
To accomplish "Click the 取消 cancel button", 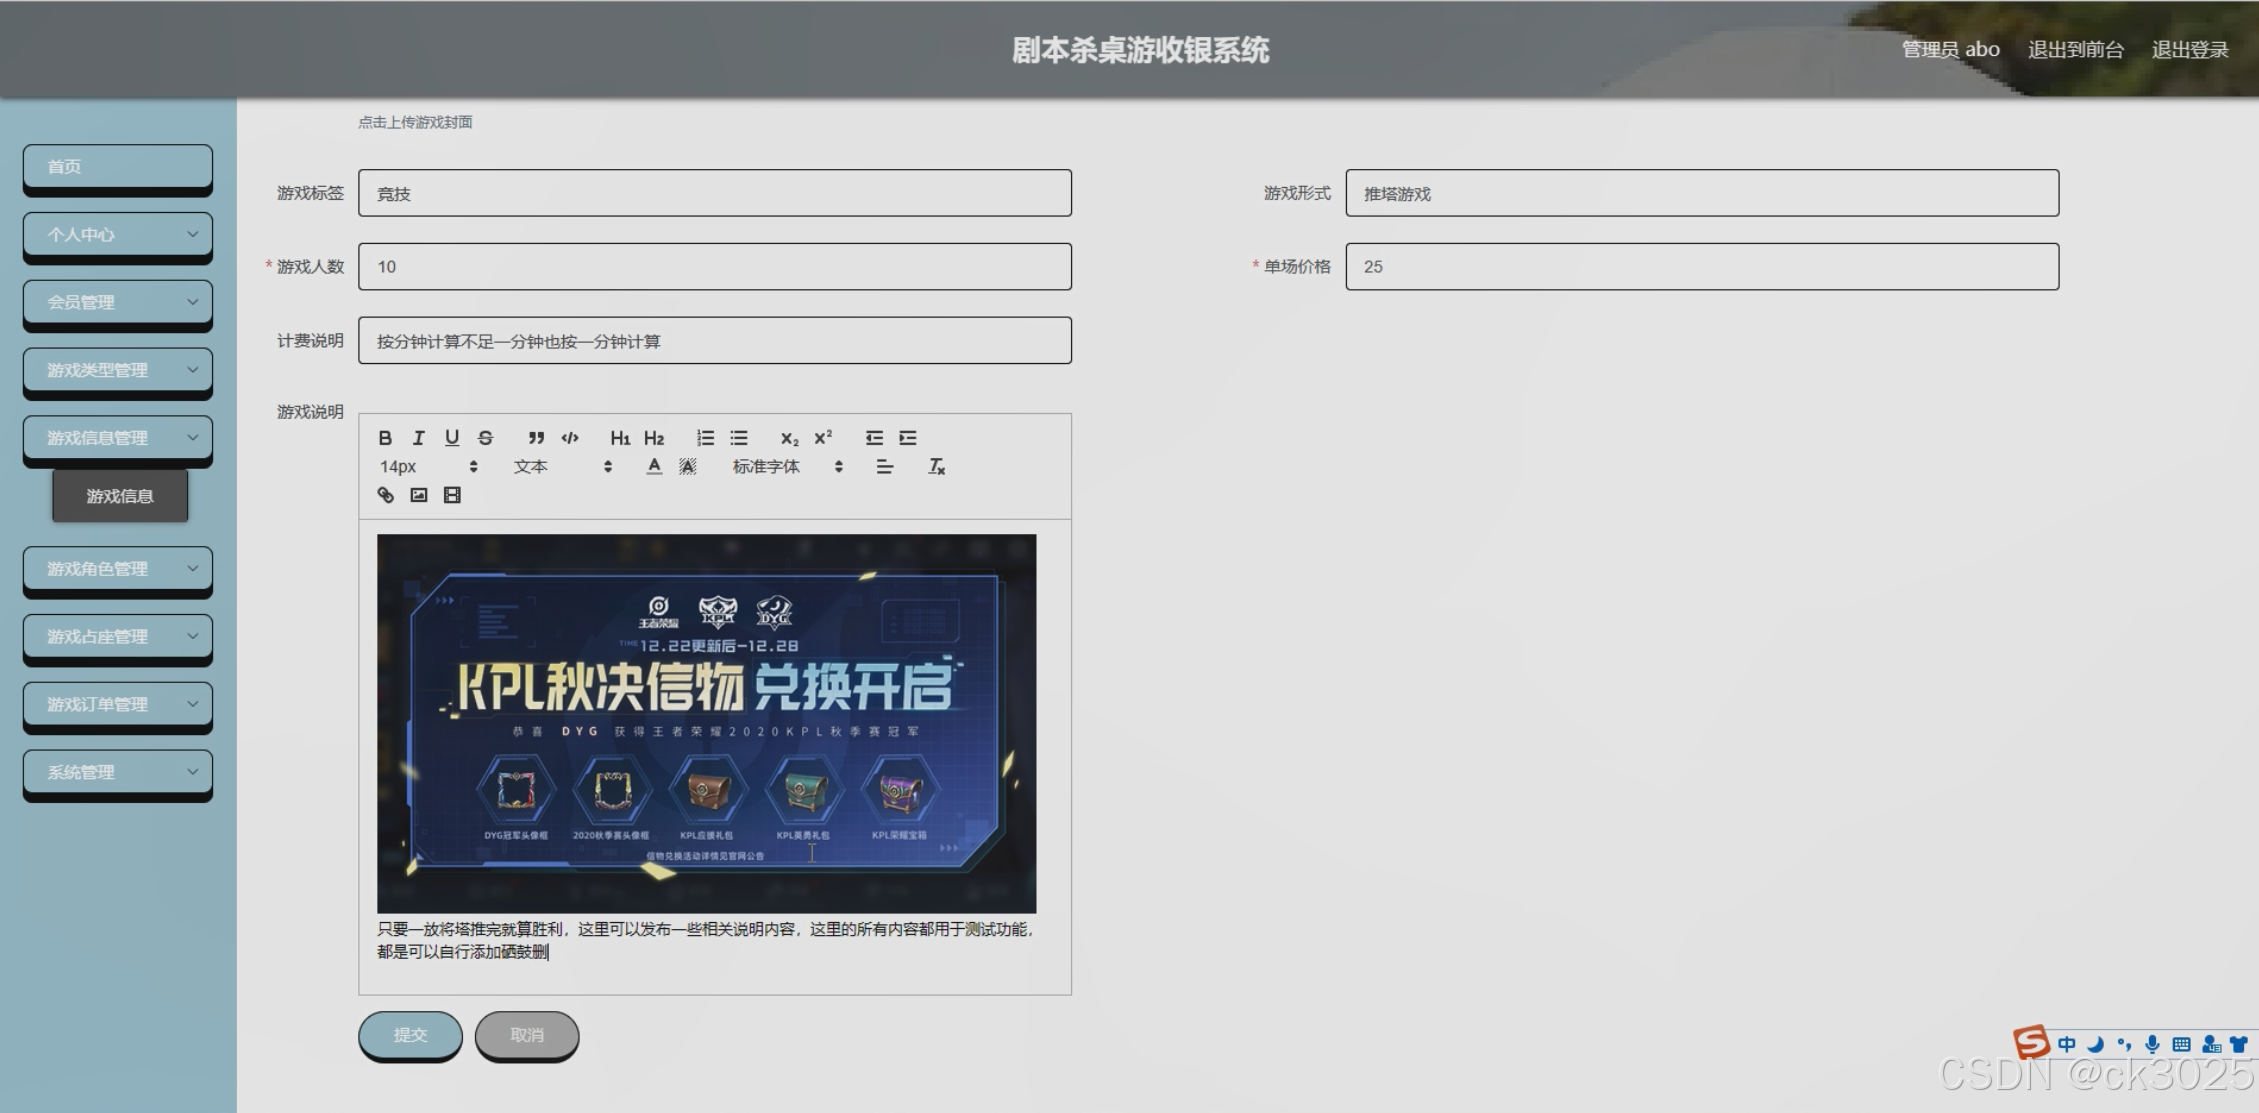I will point(527,1035).
